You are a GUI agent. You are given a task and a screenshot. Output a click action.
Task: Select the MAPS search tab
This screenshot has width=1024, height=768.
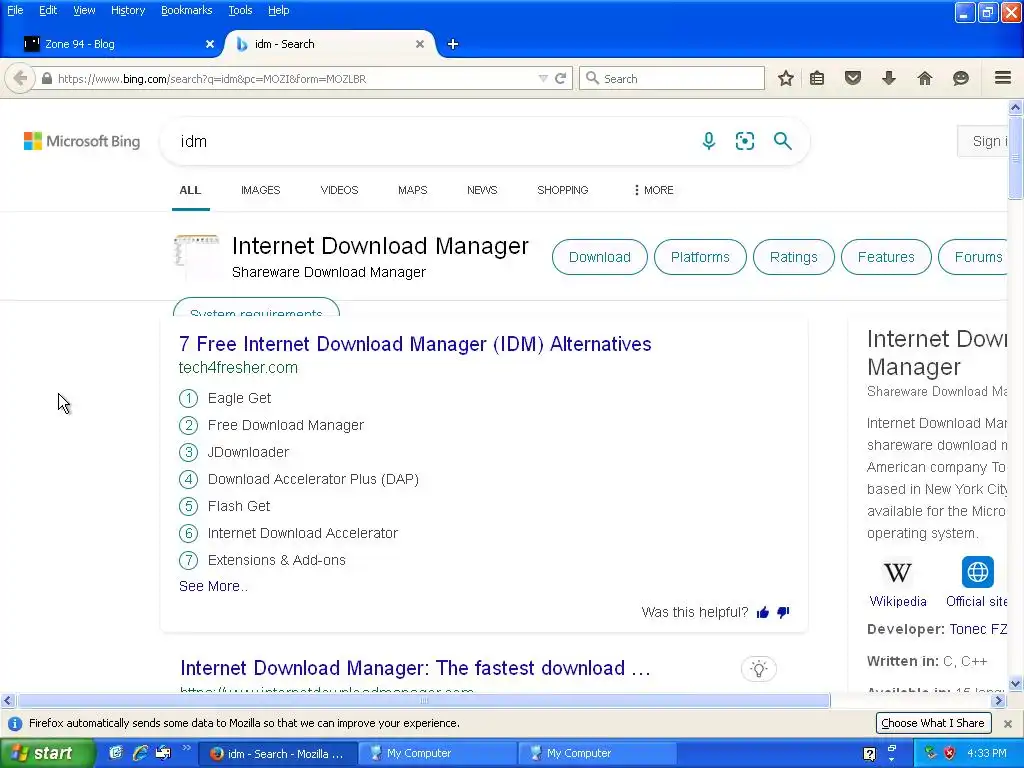pos(412,190)
